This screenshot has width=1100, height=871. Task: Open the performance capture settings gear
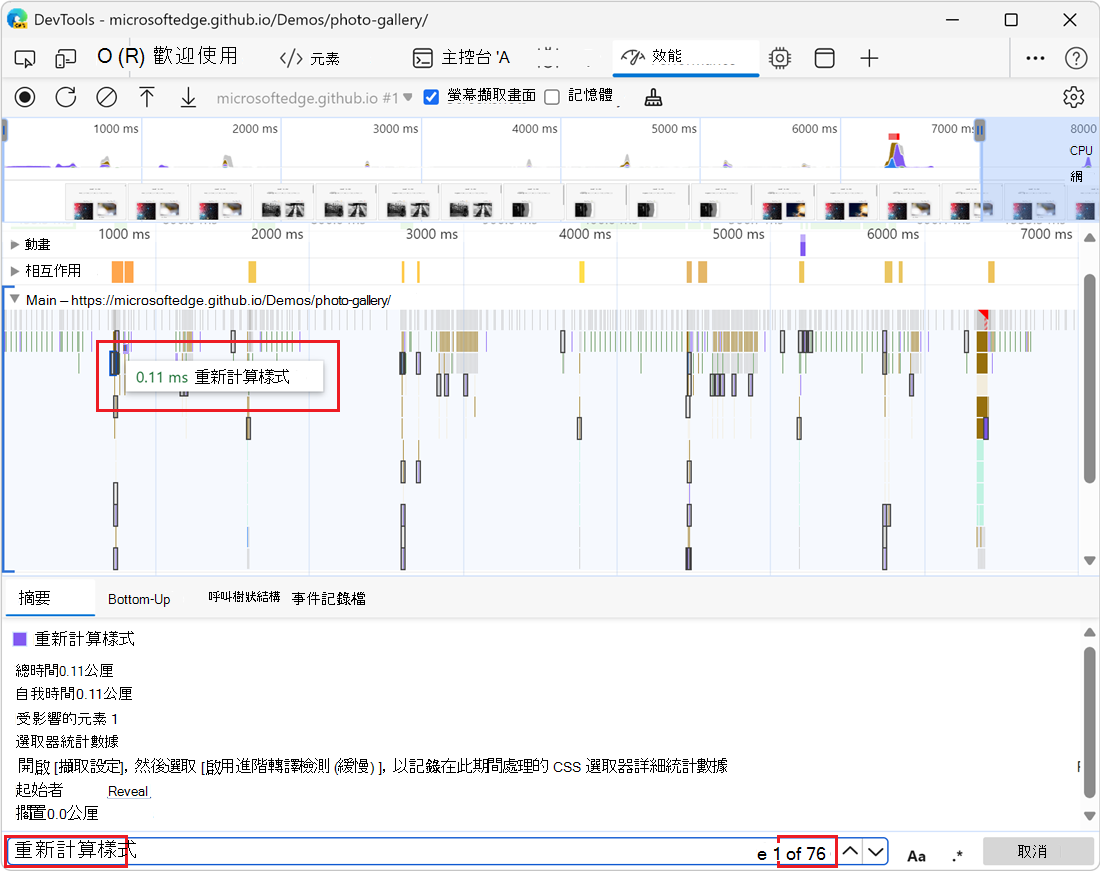point(1073,97)
